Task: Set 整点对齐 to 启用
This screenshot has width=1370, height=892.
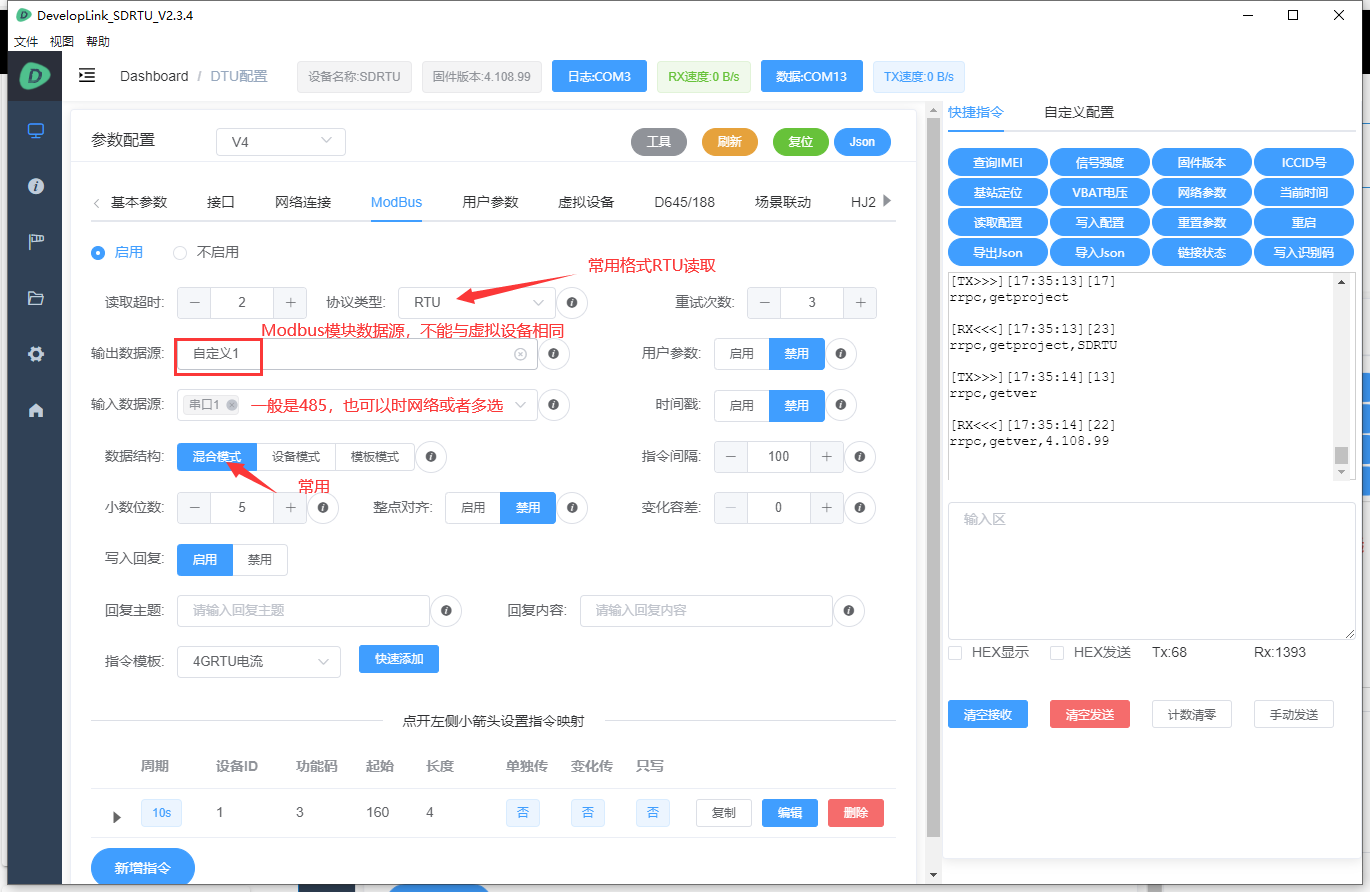Action: [x=473, y=508]
